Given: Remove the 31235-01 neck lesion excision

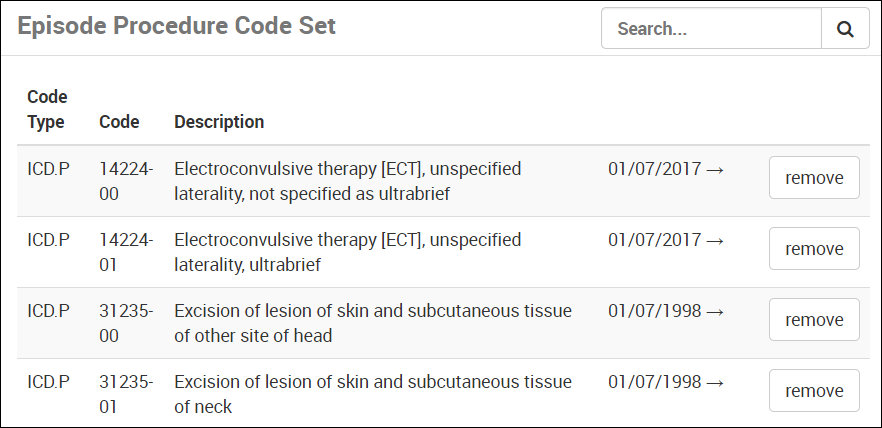Looking at the screenshot, I should click(x=813, y=391).
